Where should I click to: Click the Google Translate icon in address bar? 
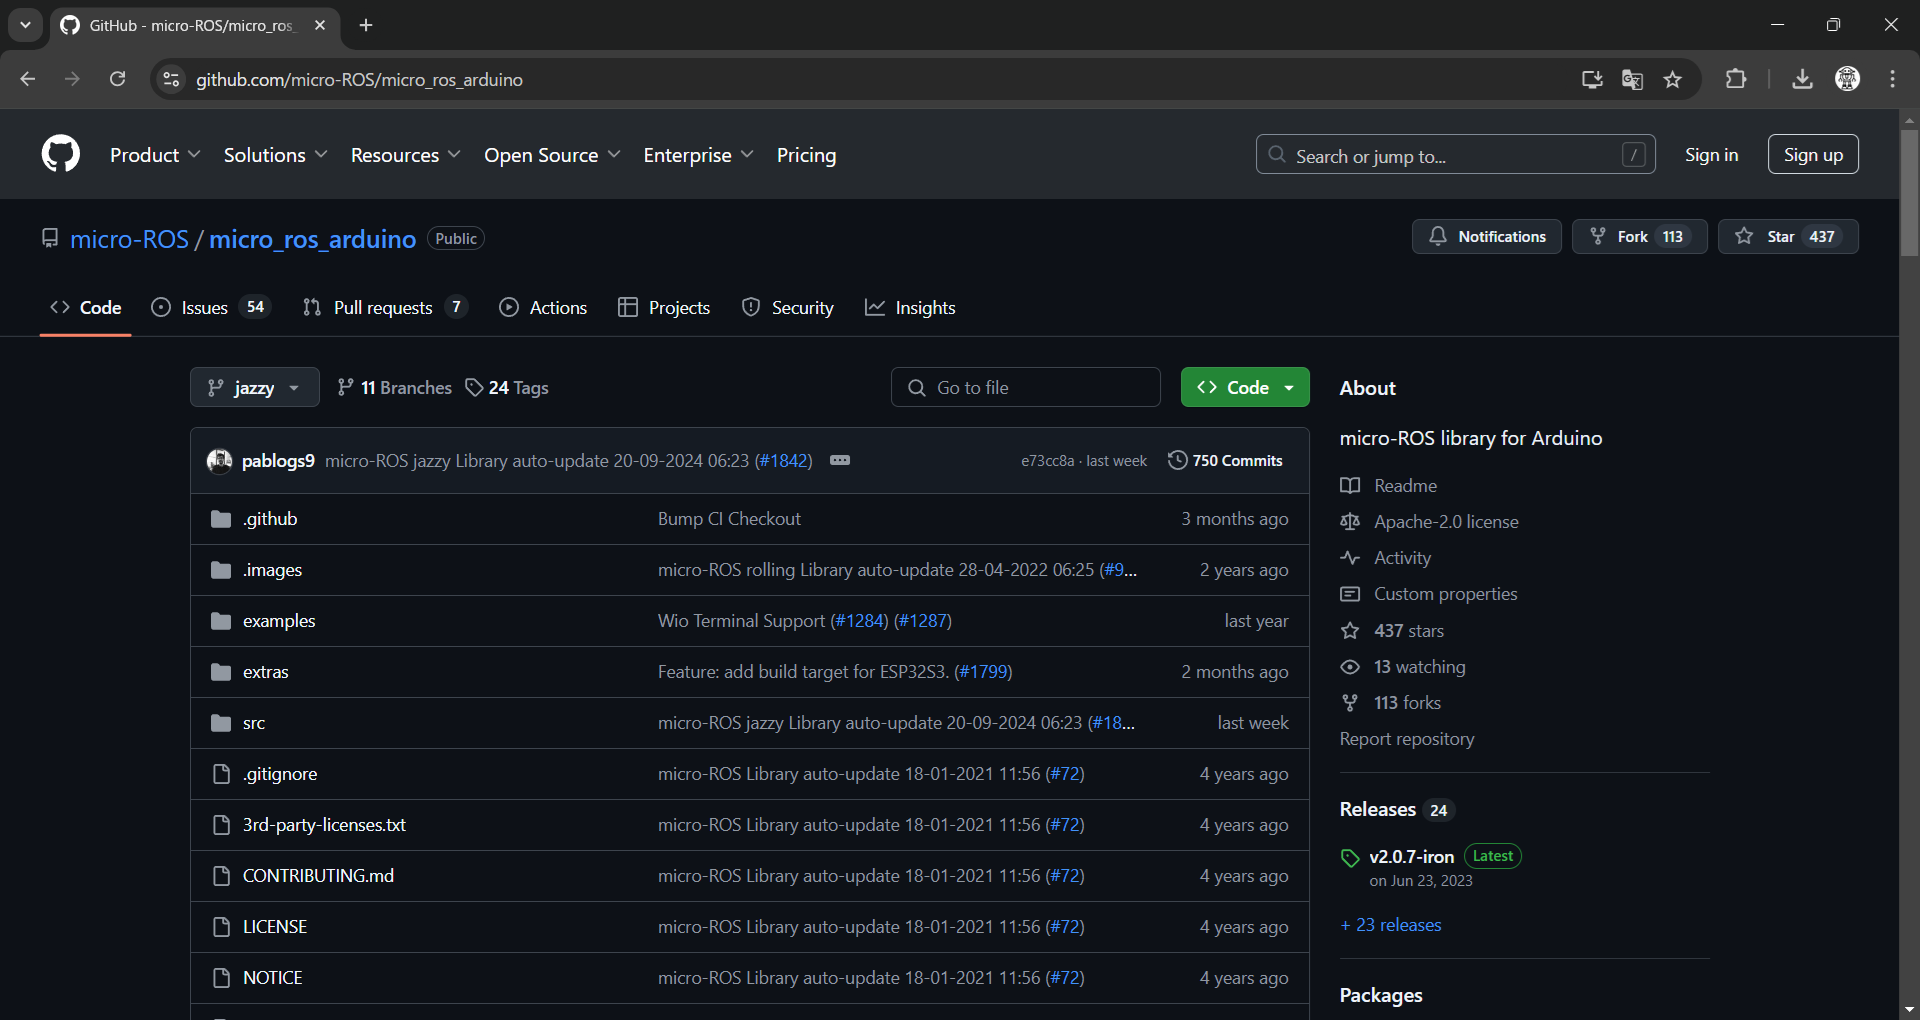[1632, 80]
